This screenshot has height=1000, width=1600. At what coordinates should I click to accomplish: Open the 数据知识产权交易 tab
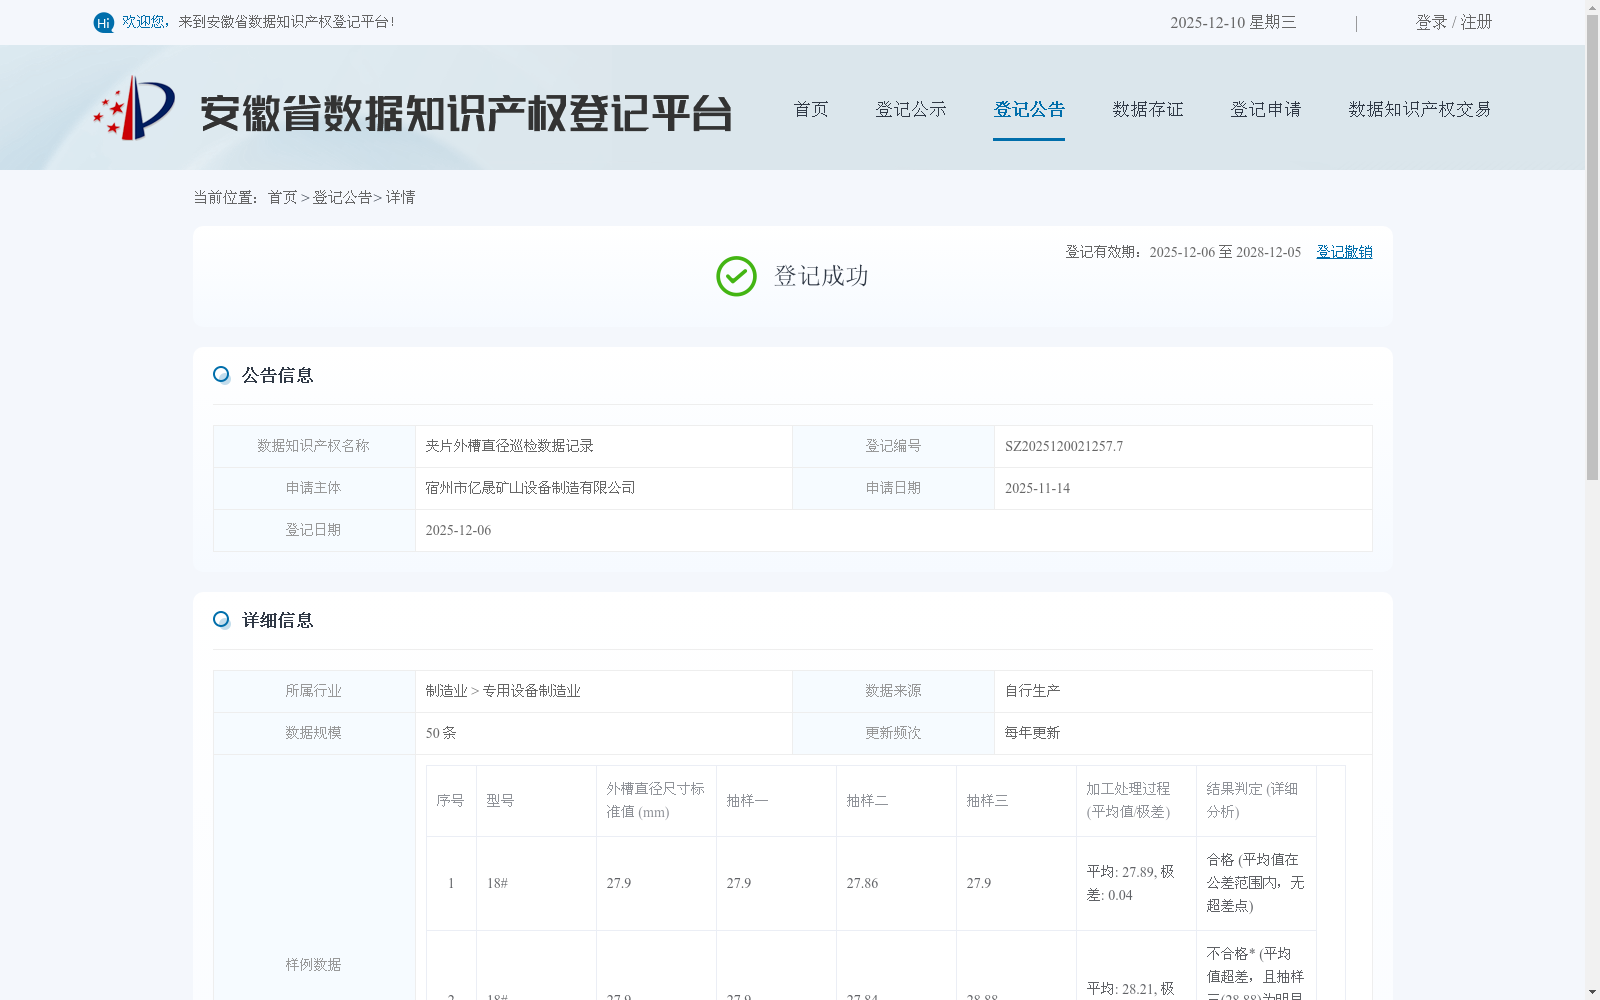(x=1420, y=109)
